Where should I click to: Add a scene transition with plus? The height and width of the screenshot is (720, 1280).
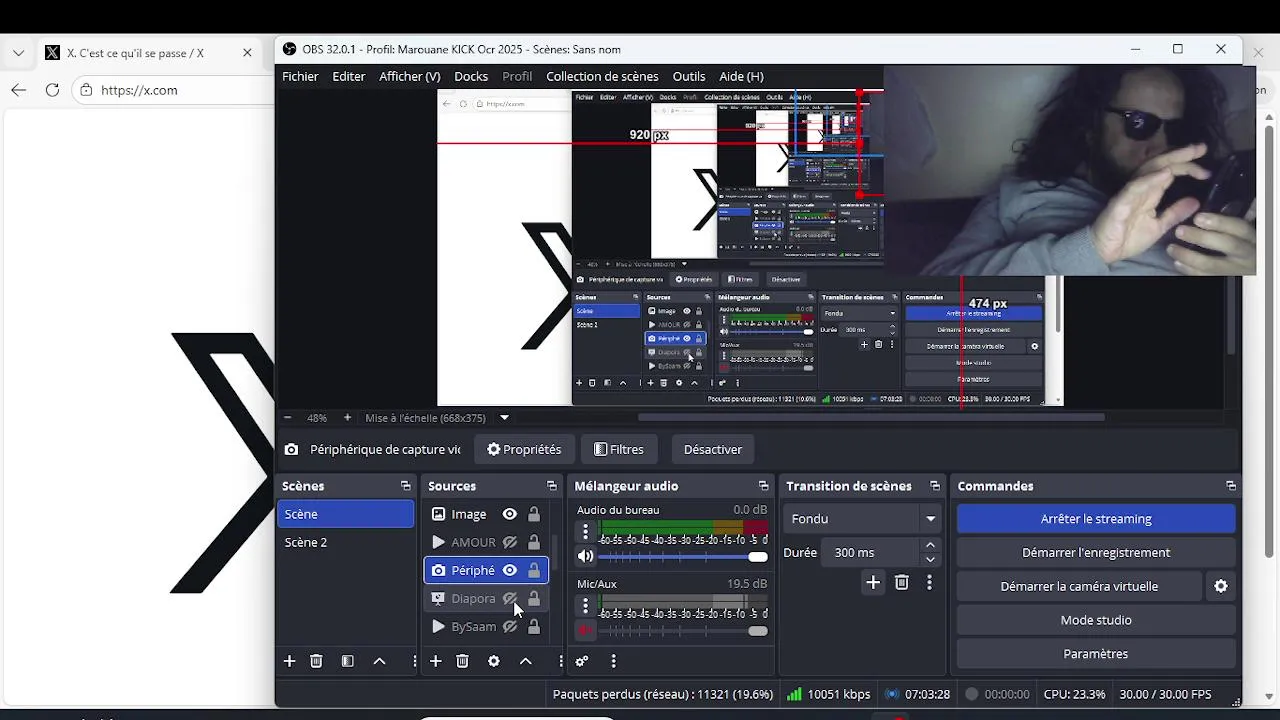point(873,582)
